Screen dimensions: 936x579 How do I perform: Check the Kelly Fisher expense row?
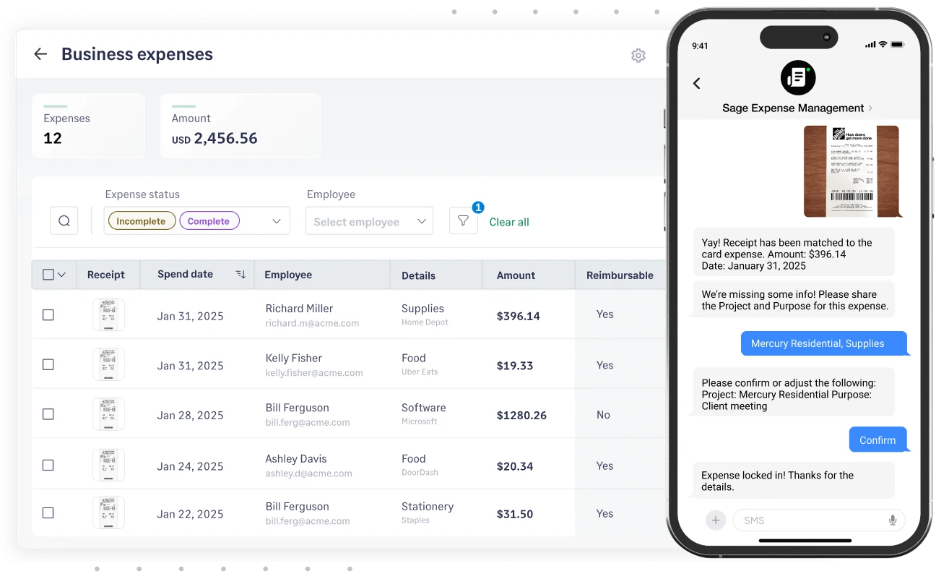[x=48, y=364]
